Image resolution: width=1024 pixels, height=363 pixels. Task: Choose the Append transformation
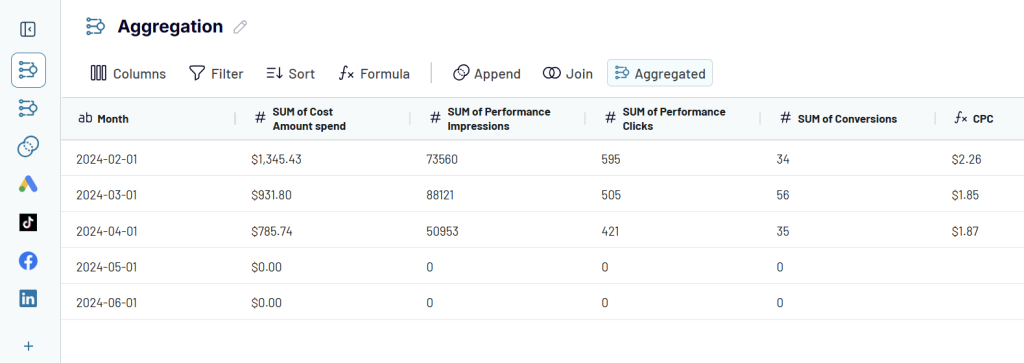click(x=487, y=73)
